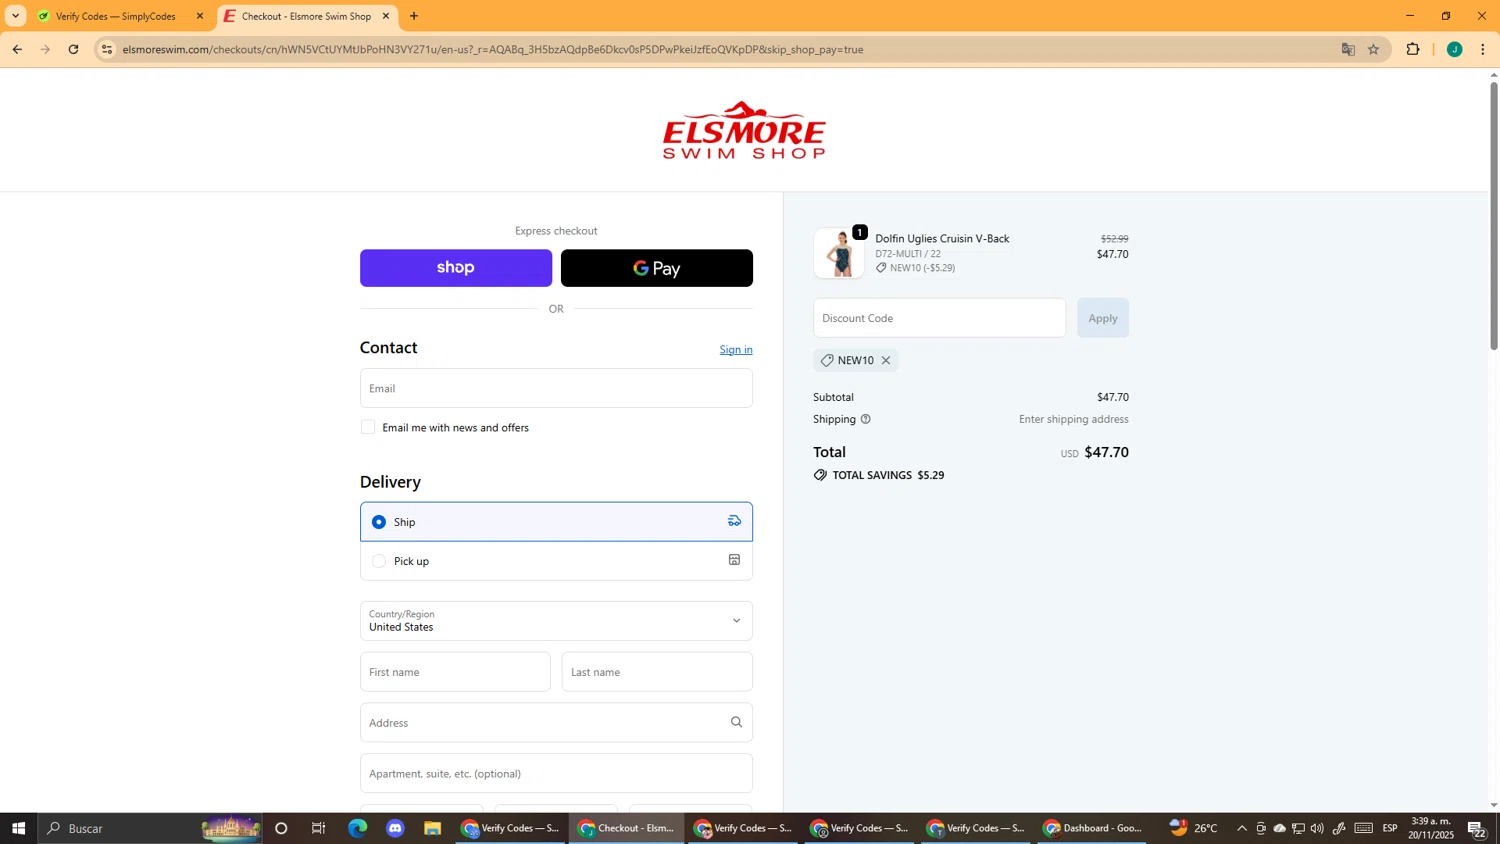
Task: Click the Elsmore Swim Shop logo
Action: pyautogui.click(x=744, y=130)
